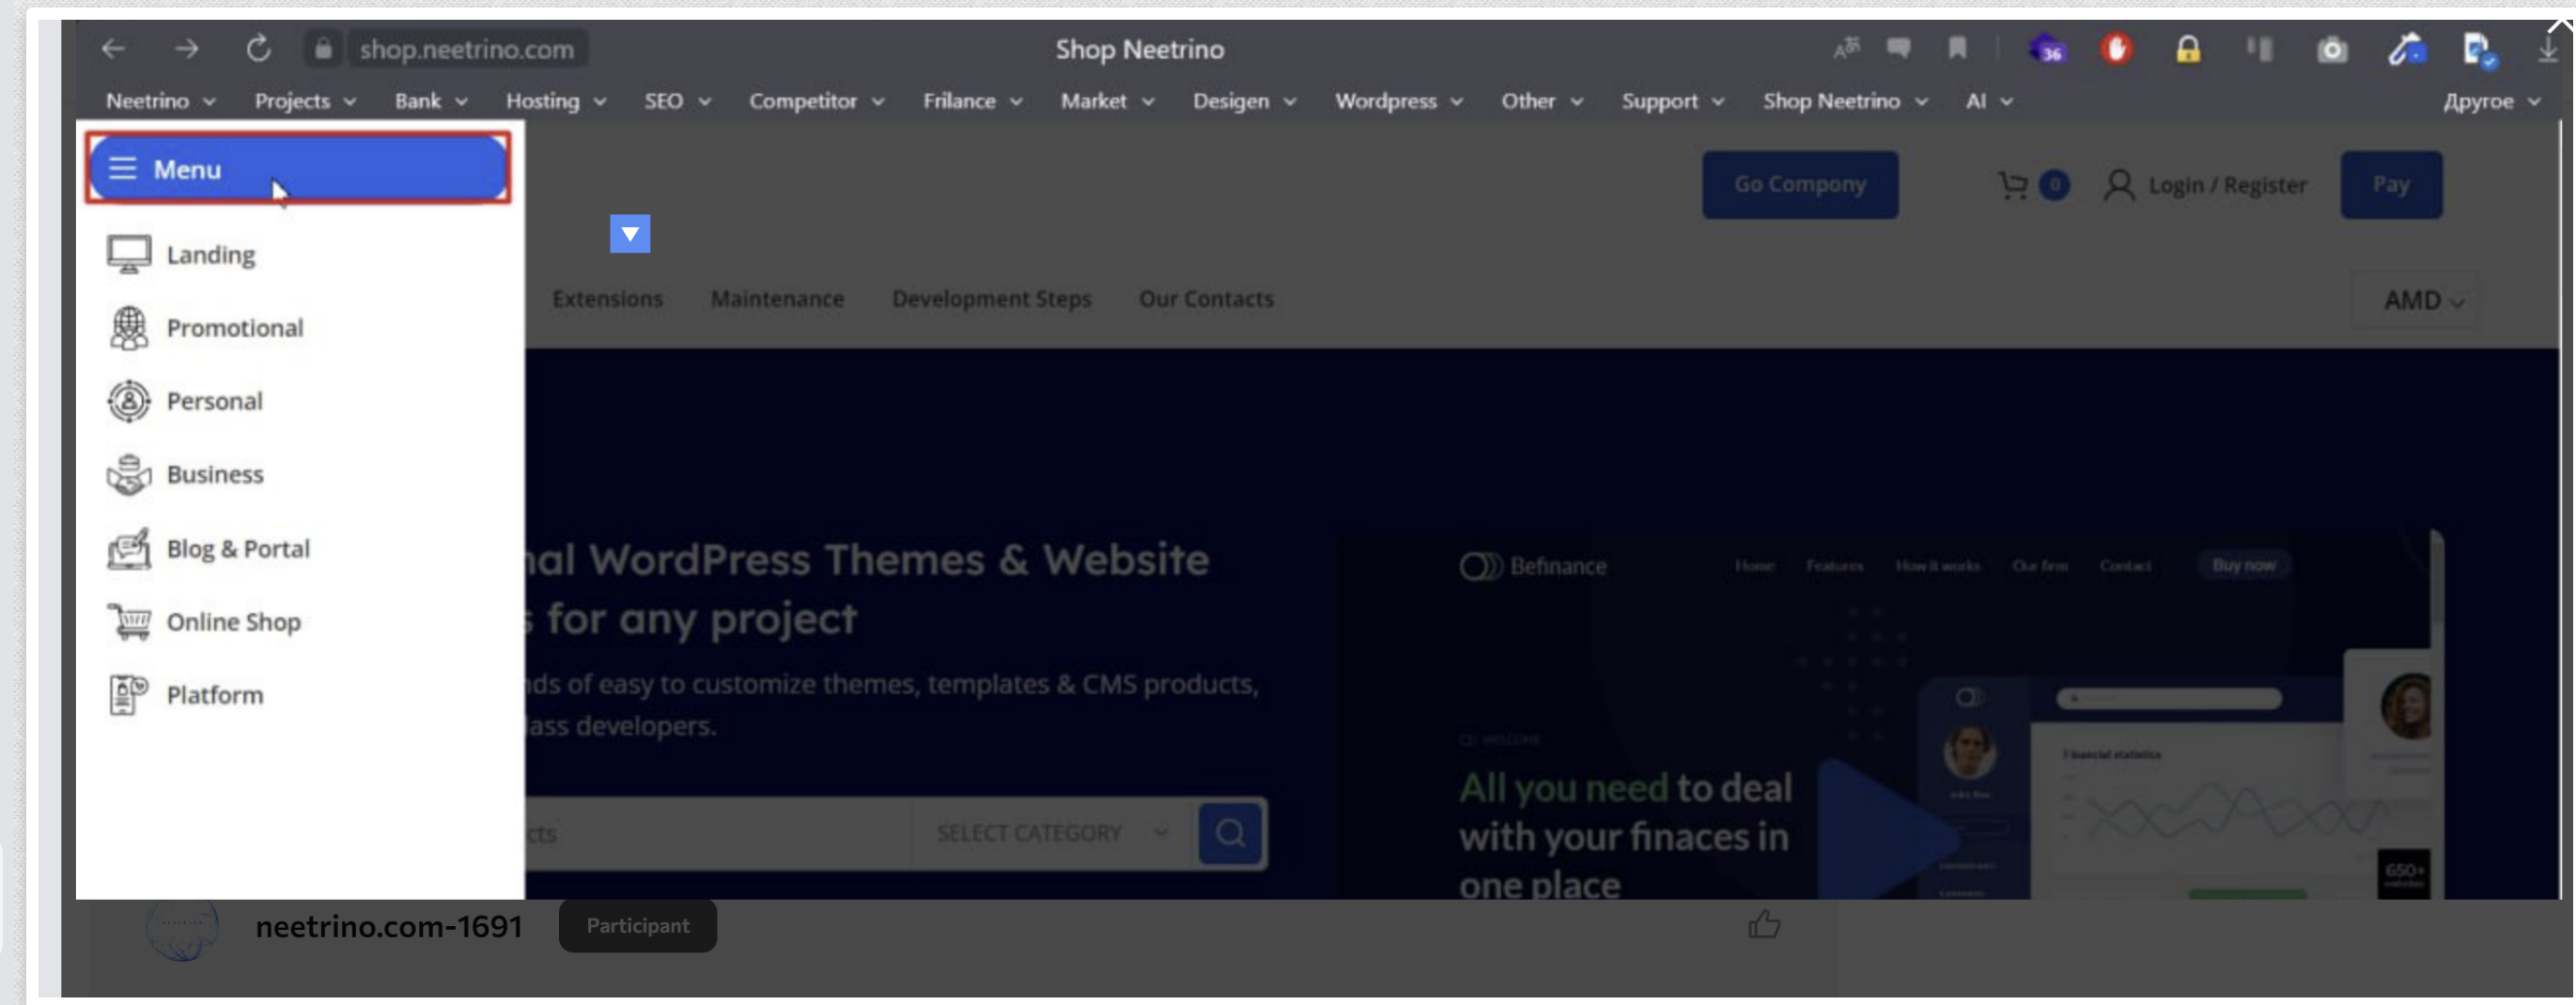Open the Frilance bookmarks folder

tap(972, 101)
